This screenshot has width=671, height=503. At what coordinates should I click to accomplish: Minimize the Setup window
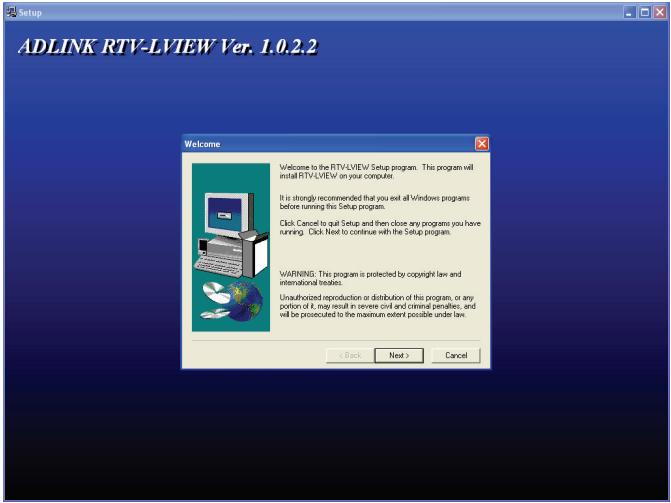[629, 12]
